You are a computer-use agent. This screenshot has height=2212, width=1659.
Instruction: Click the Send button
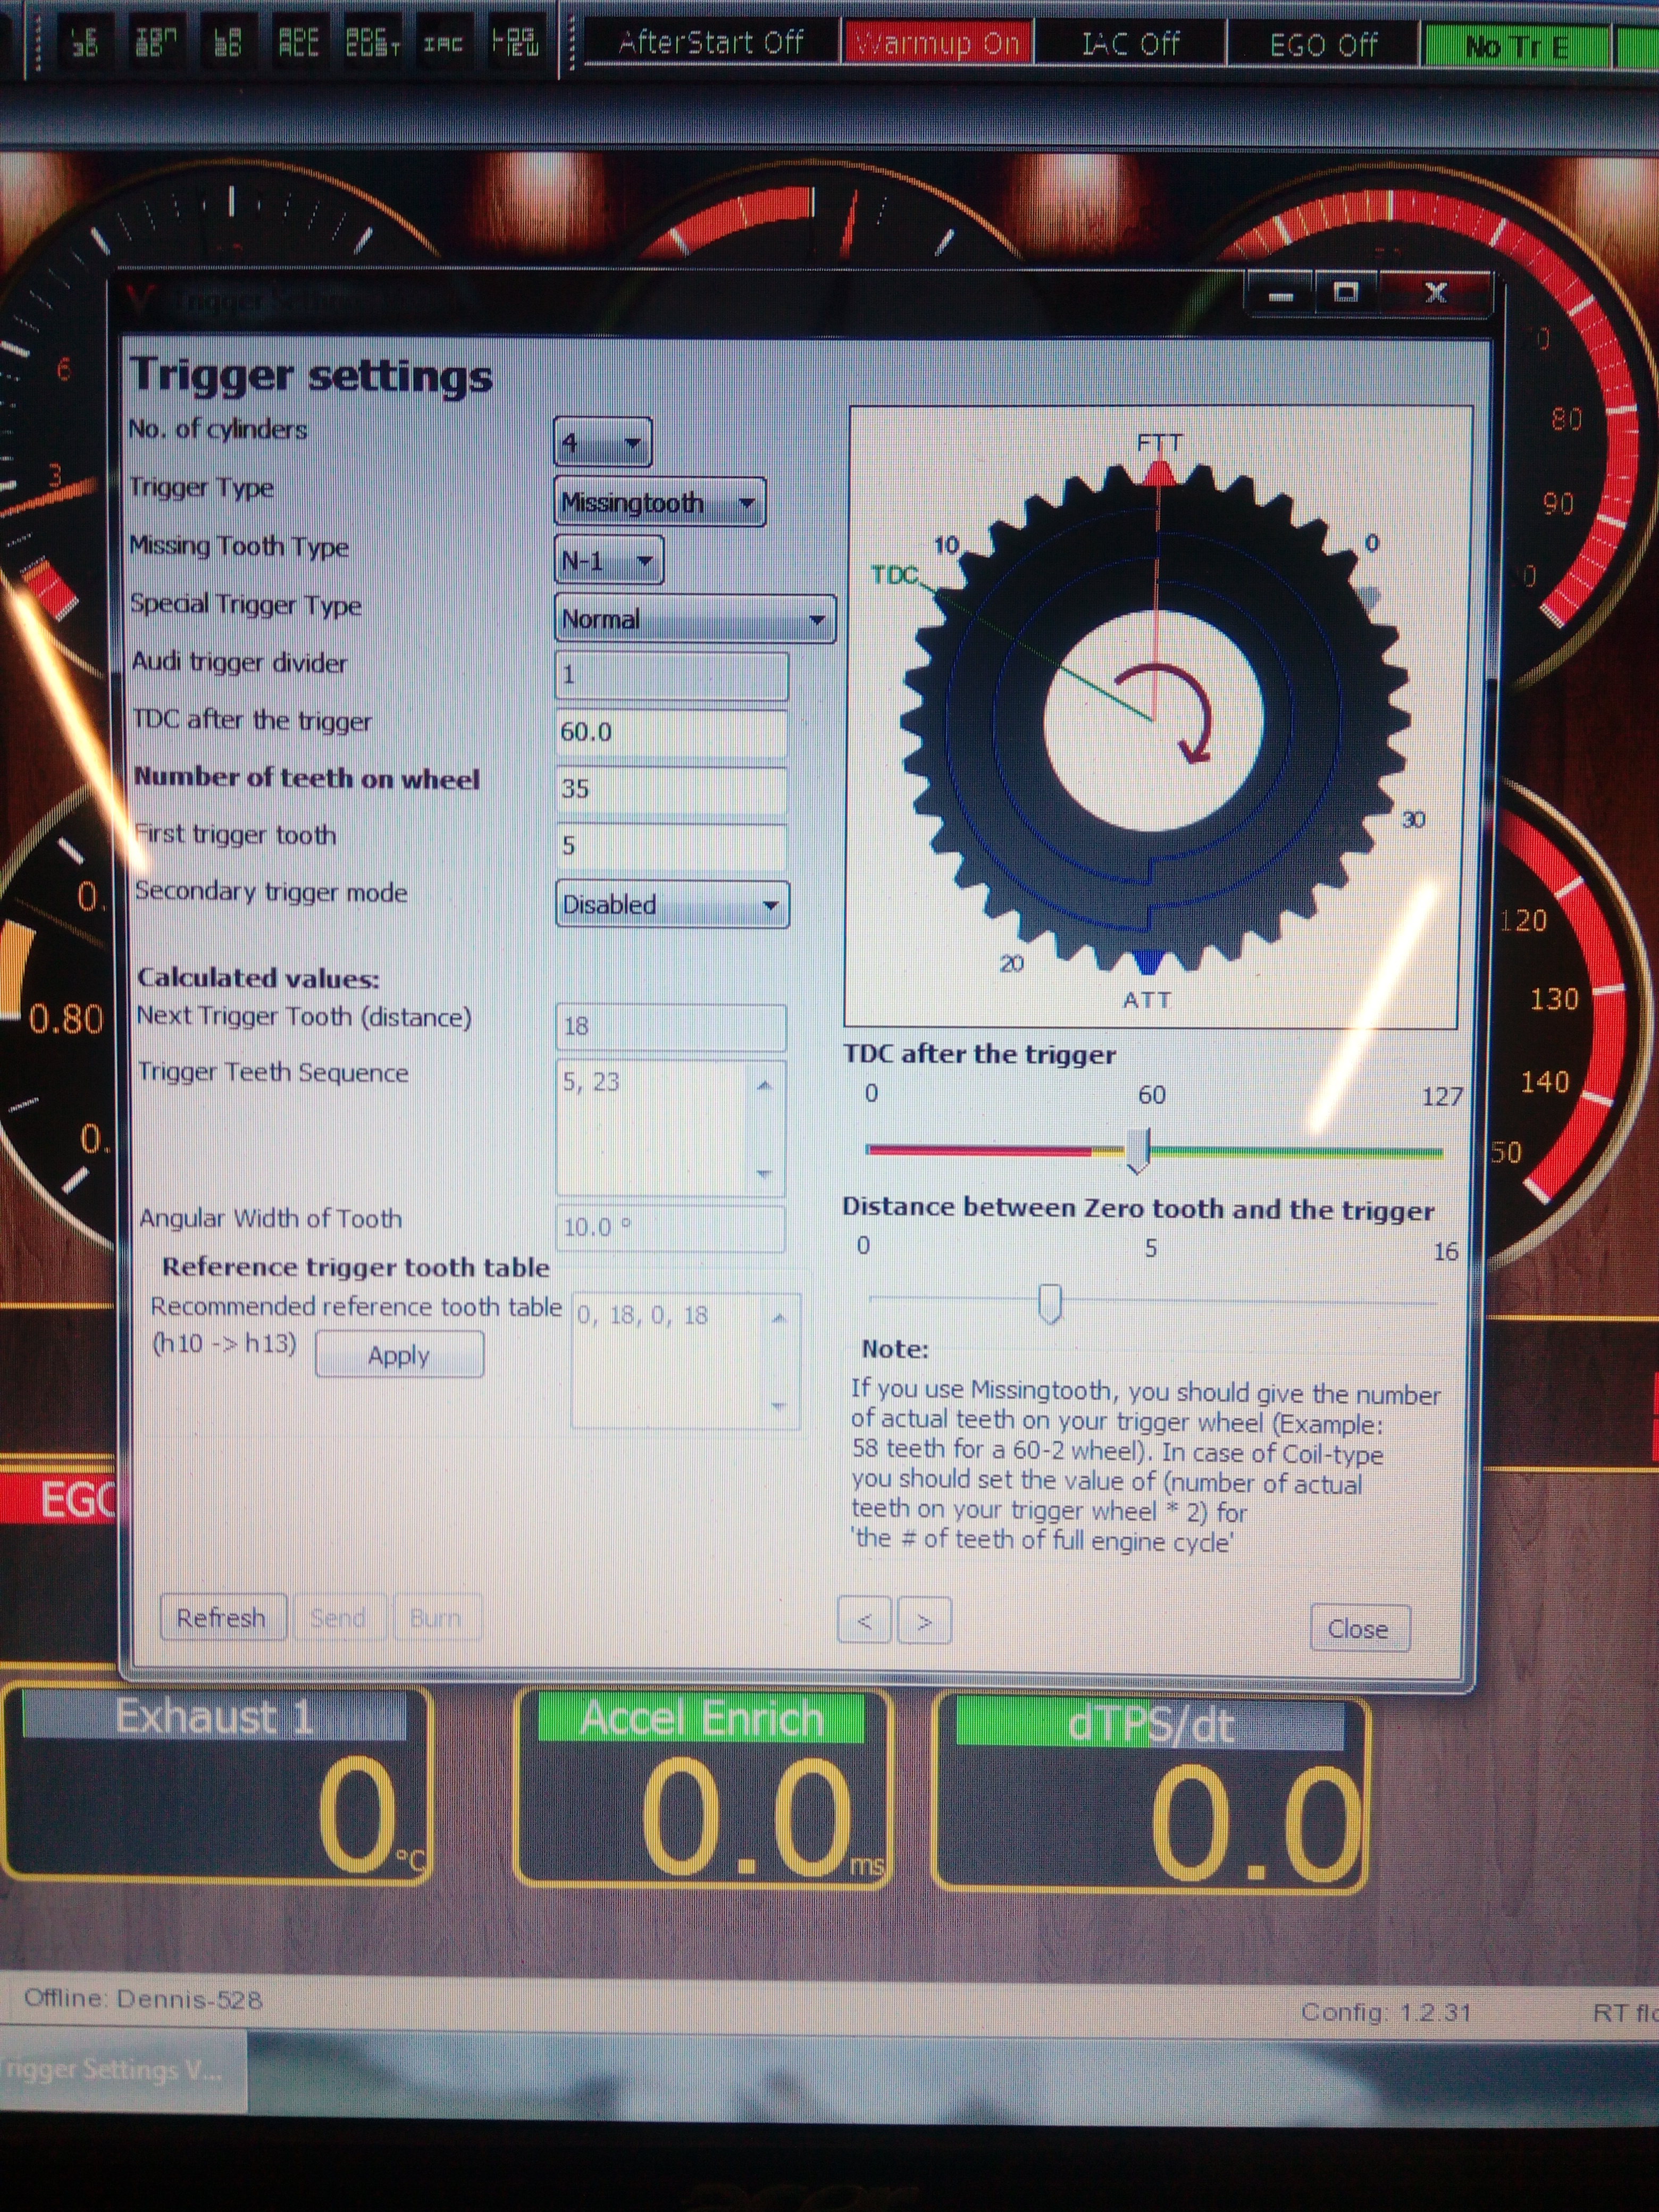[x=338, y=1617]
